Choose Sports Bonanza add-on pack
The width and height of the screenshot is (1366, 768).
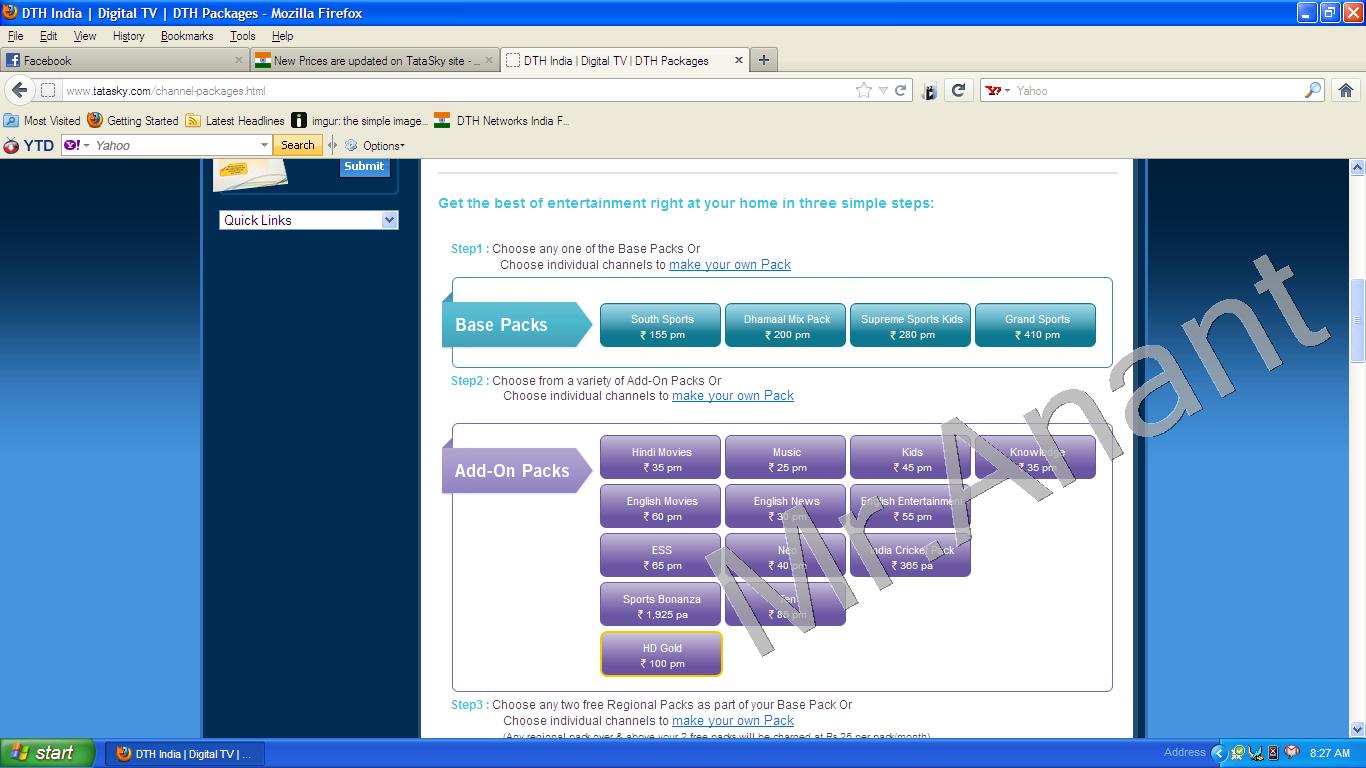[660, 605]
